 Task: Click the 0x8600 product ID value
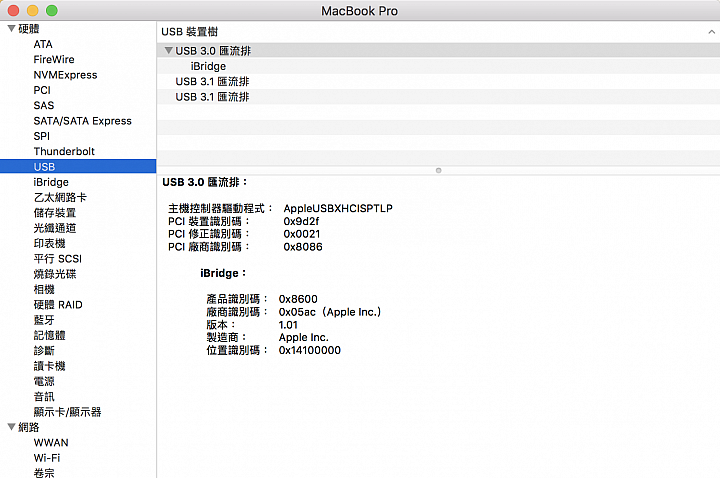[x=298, y=299]
